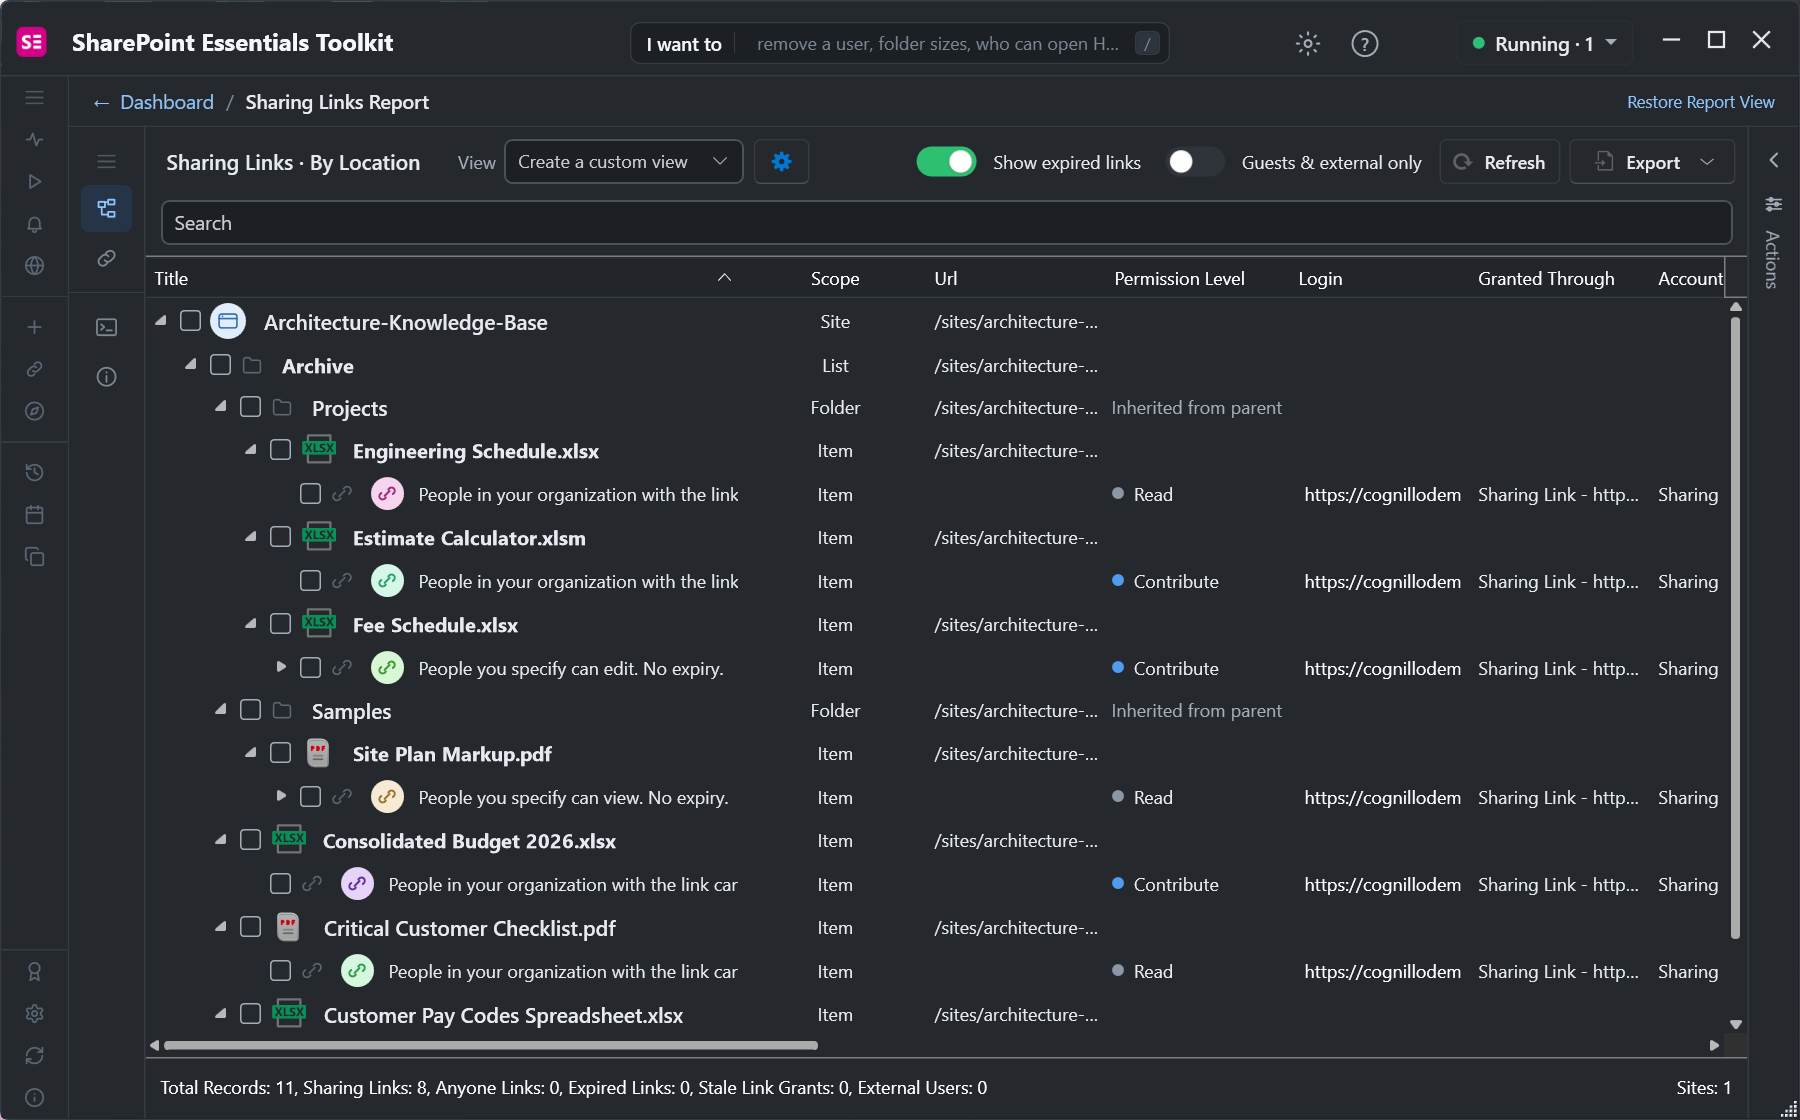Click Restore Report View link
1800x1120 pixels.
pos(1700,102)
